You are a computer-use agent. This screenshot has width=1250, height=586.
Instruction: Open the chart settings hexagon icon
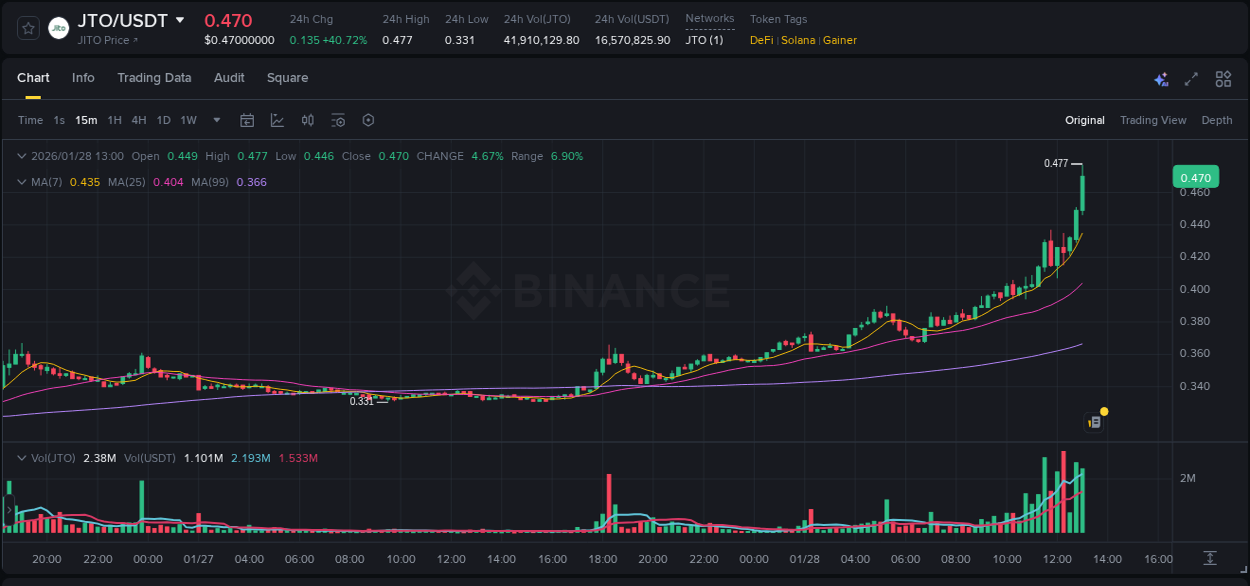click(x=367, y=120)
